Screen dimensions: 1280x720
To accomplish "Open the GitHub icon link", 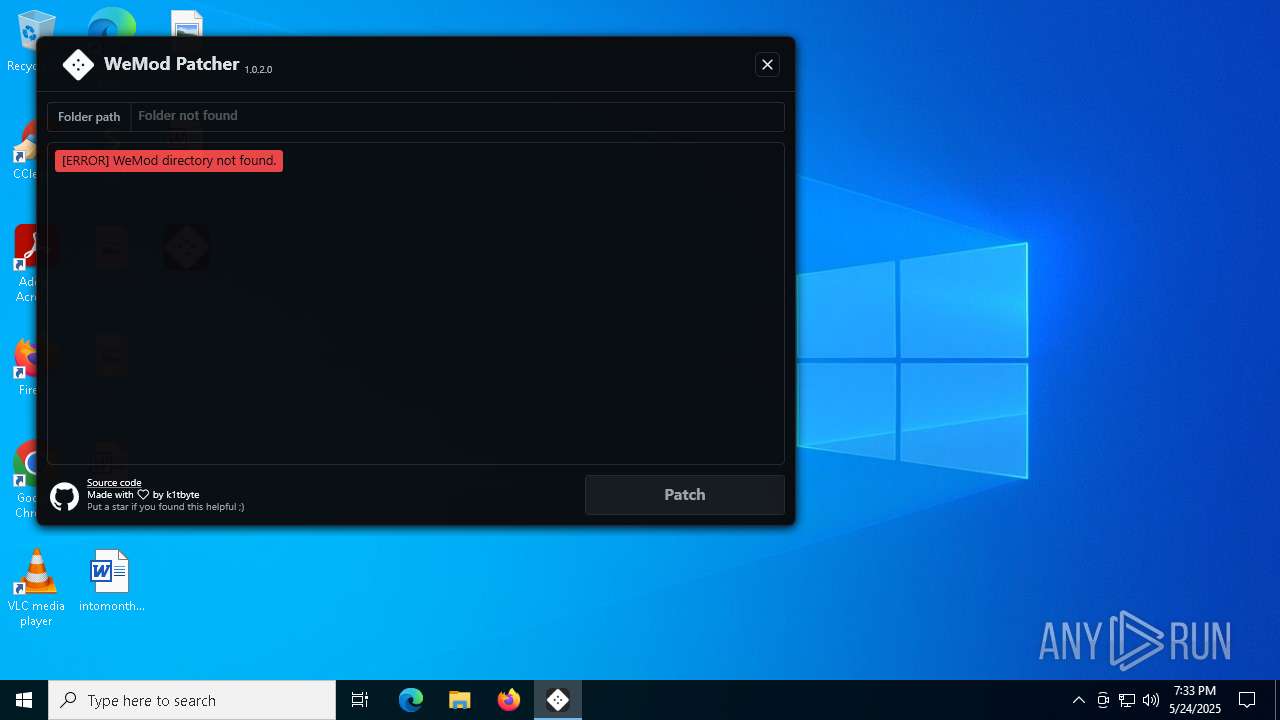I will pos(64,497).
